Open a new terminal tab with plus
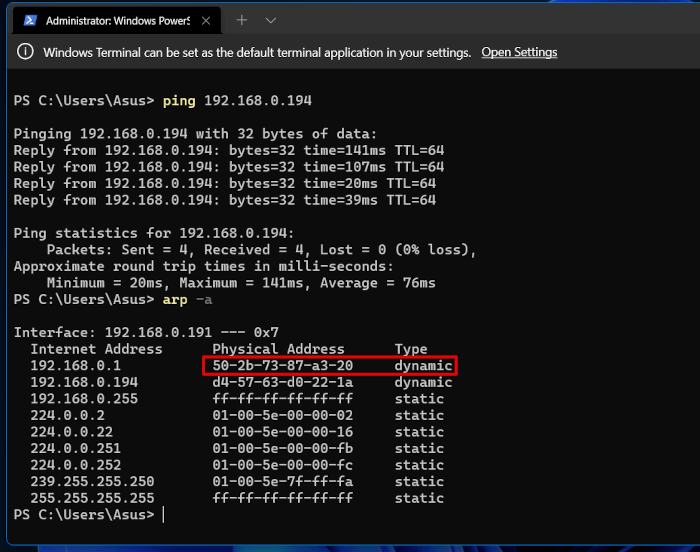Image resolution: width=700 pixels, height=552 pixels. tap(242, 20)
